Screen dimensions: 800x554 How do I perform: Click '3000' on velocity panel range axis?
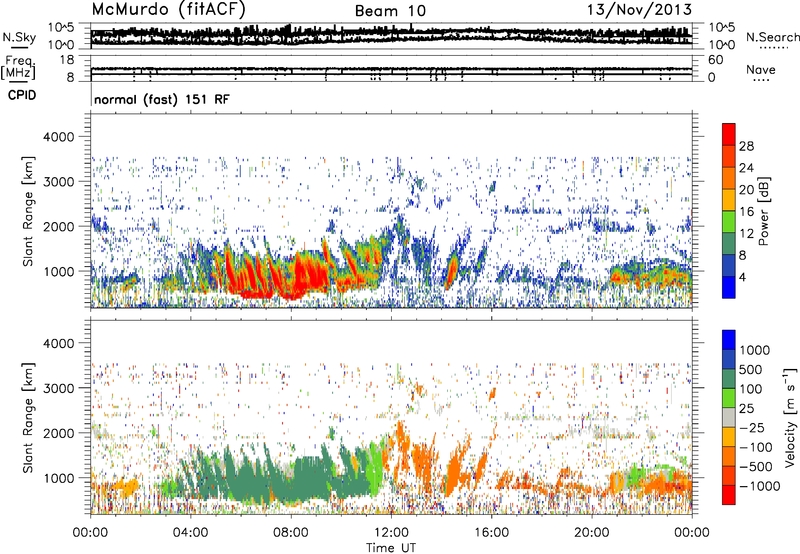click(x=59, y=388)
